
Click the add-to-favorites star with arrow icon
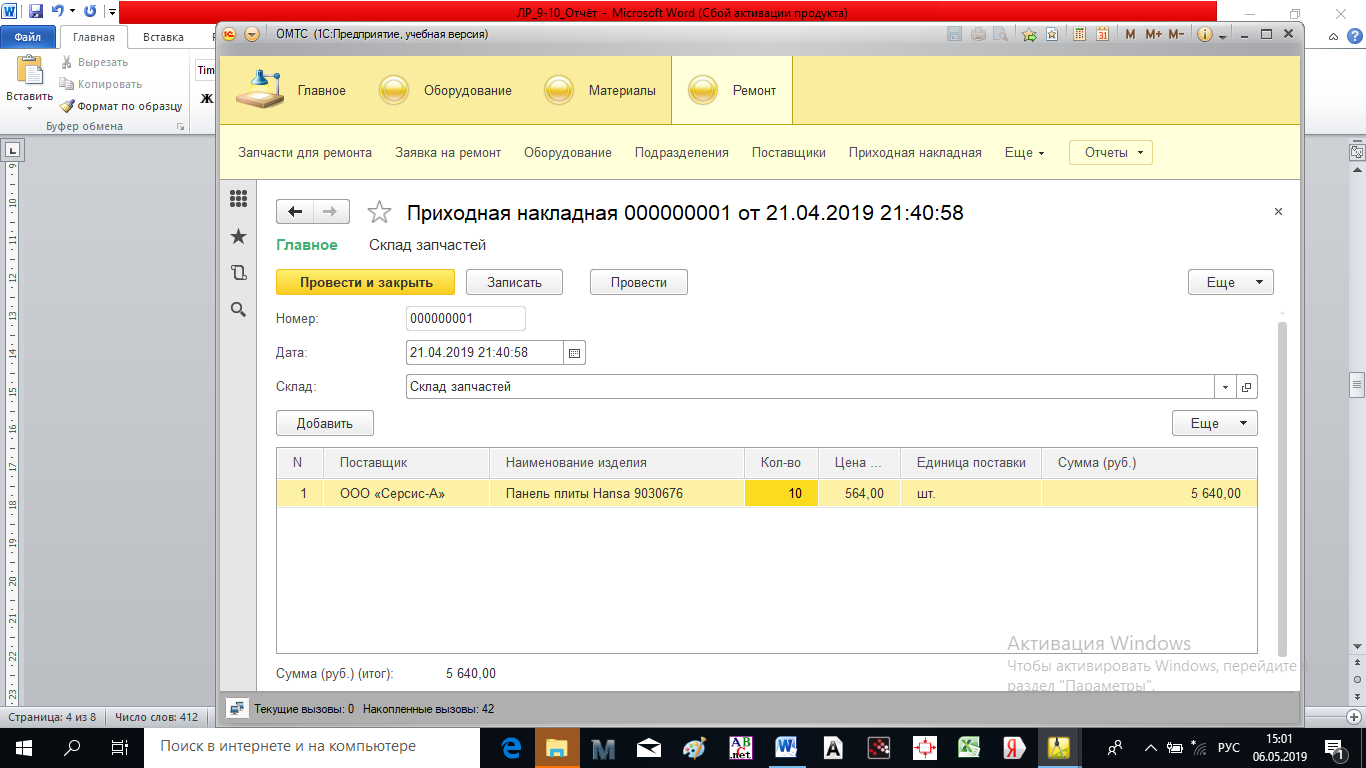1030,34
